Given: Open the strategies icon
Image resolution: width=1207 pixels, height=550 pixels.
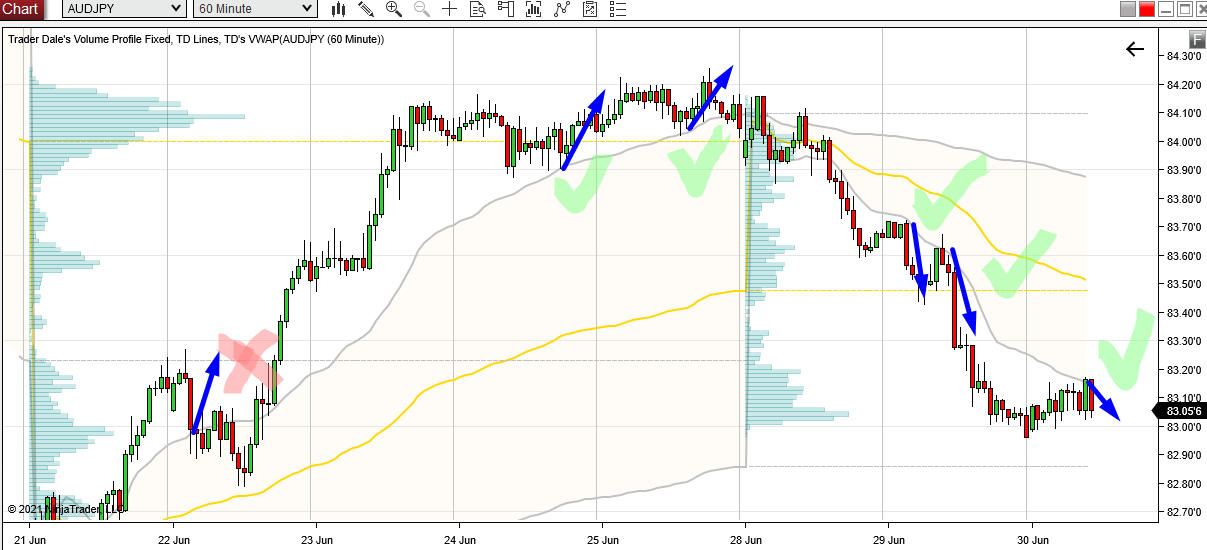Looking at the screenshot, I should (x=562, y=9).
